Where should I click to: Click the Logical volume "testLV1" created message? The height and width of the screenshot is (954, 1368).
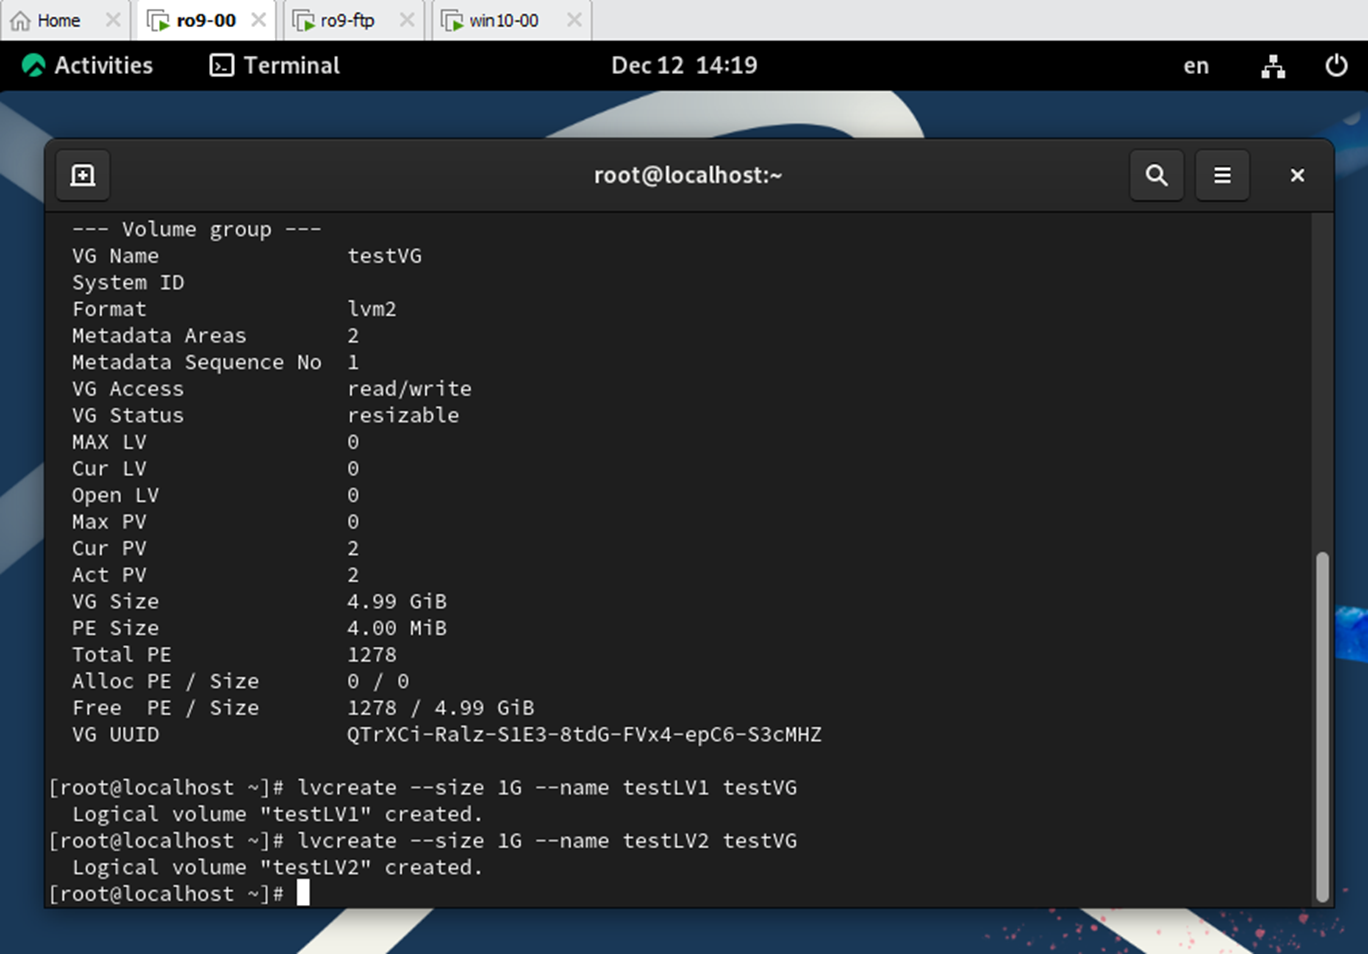(278, 814)
